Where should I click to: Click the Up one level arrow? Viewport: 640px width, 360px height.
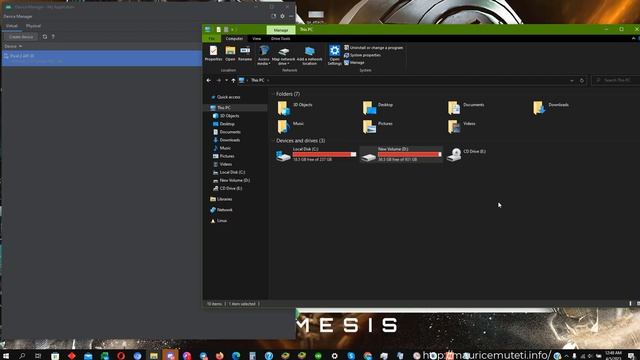click(233, 80)
